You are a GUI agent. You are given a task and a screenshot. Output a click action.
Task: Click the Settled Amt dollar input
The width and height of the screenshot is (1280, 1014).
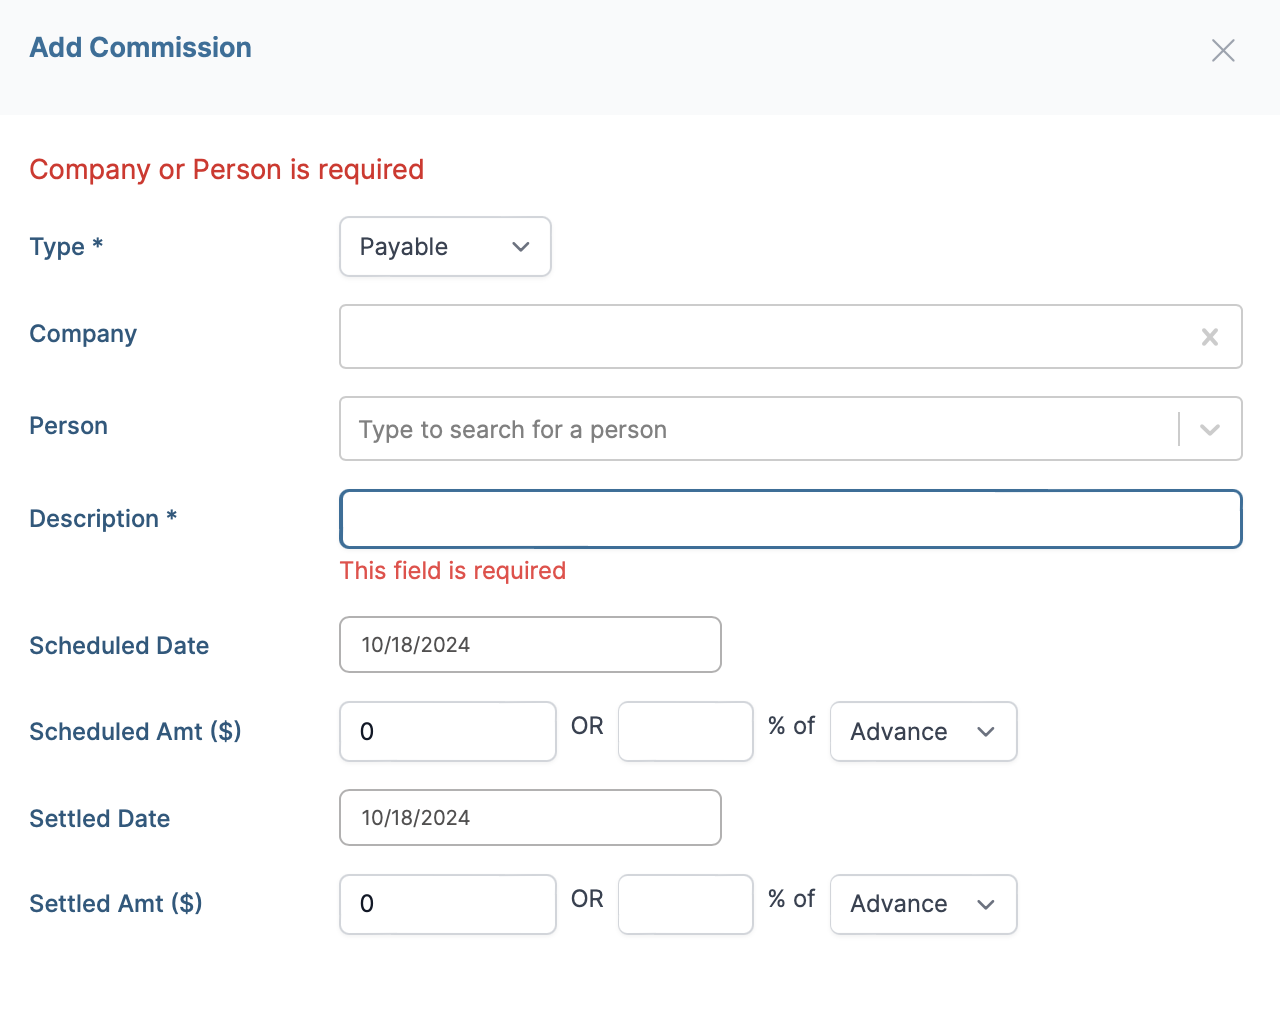pos(447,904)
